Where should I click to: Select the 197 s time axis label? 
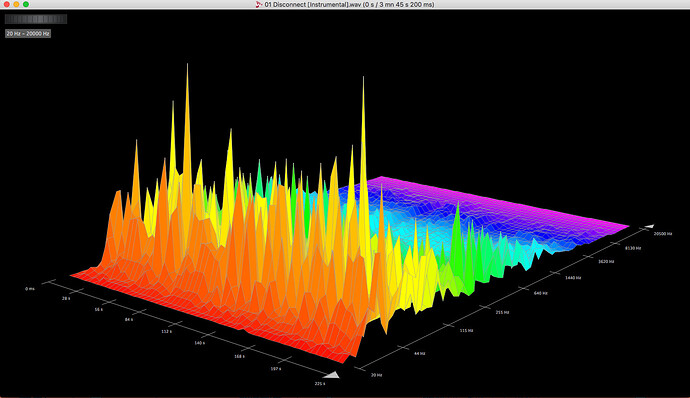tap(275, 369)
